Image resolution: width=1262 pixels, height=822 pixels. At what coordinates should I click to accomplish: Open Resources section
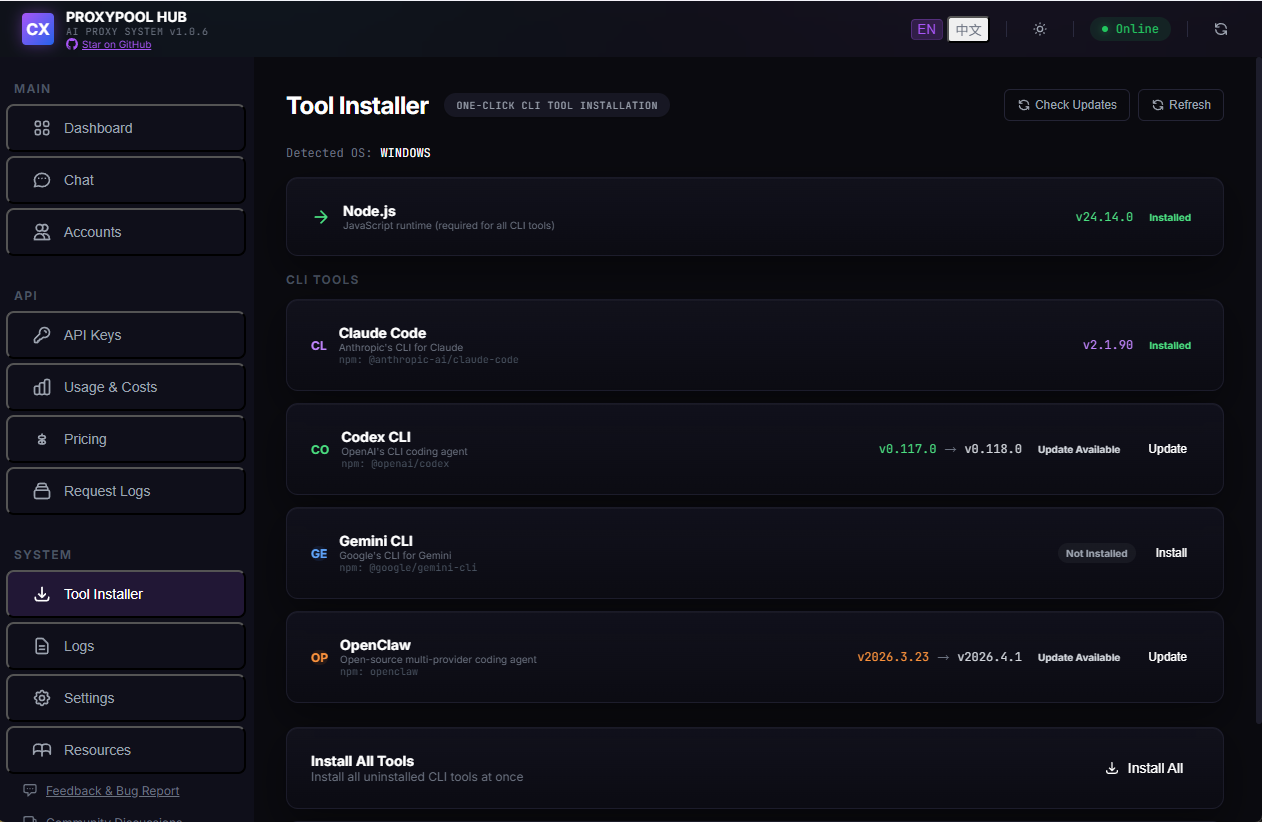tap(126, 750)
